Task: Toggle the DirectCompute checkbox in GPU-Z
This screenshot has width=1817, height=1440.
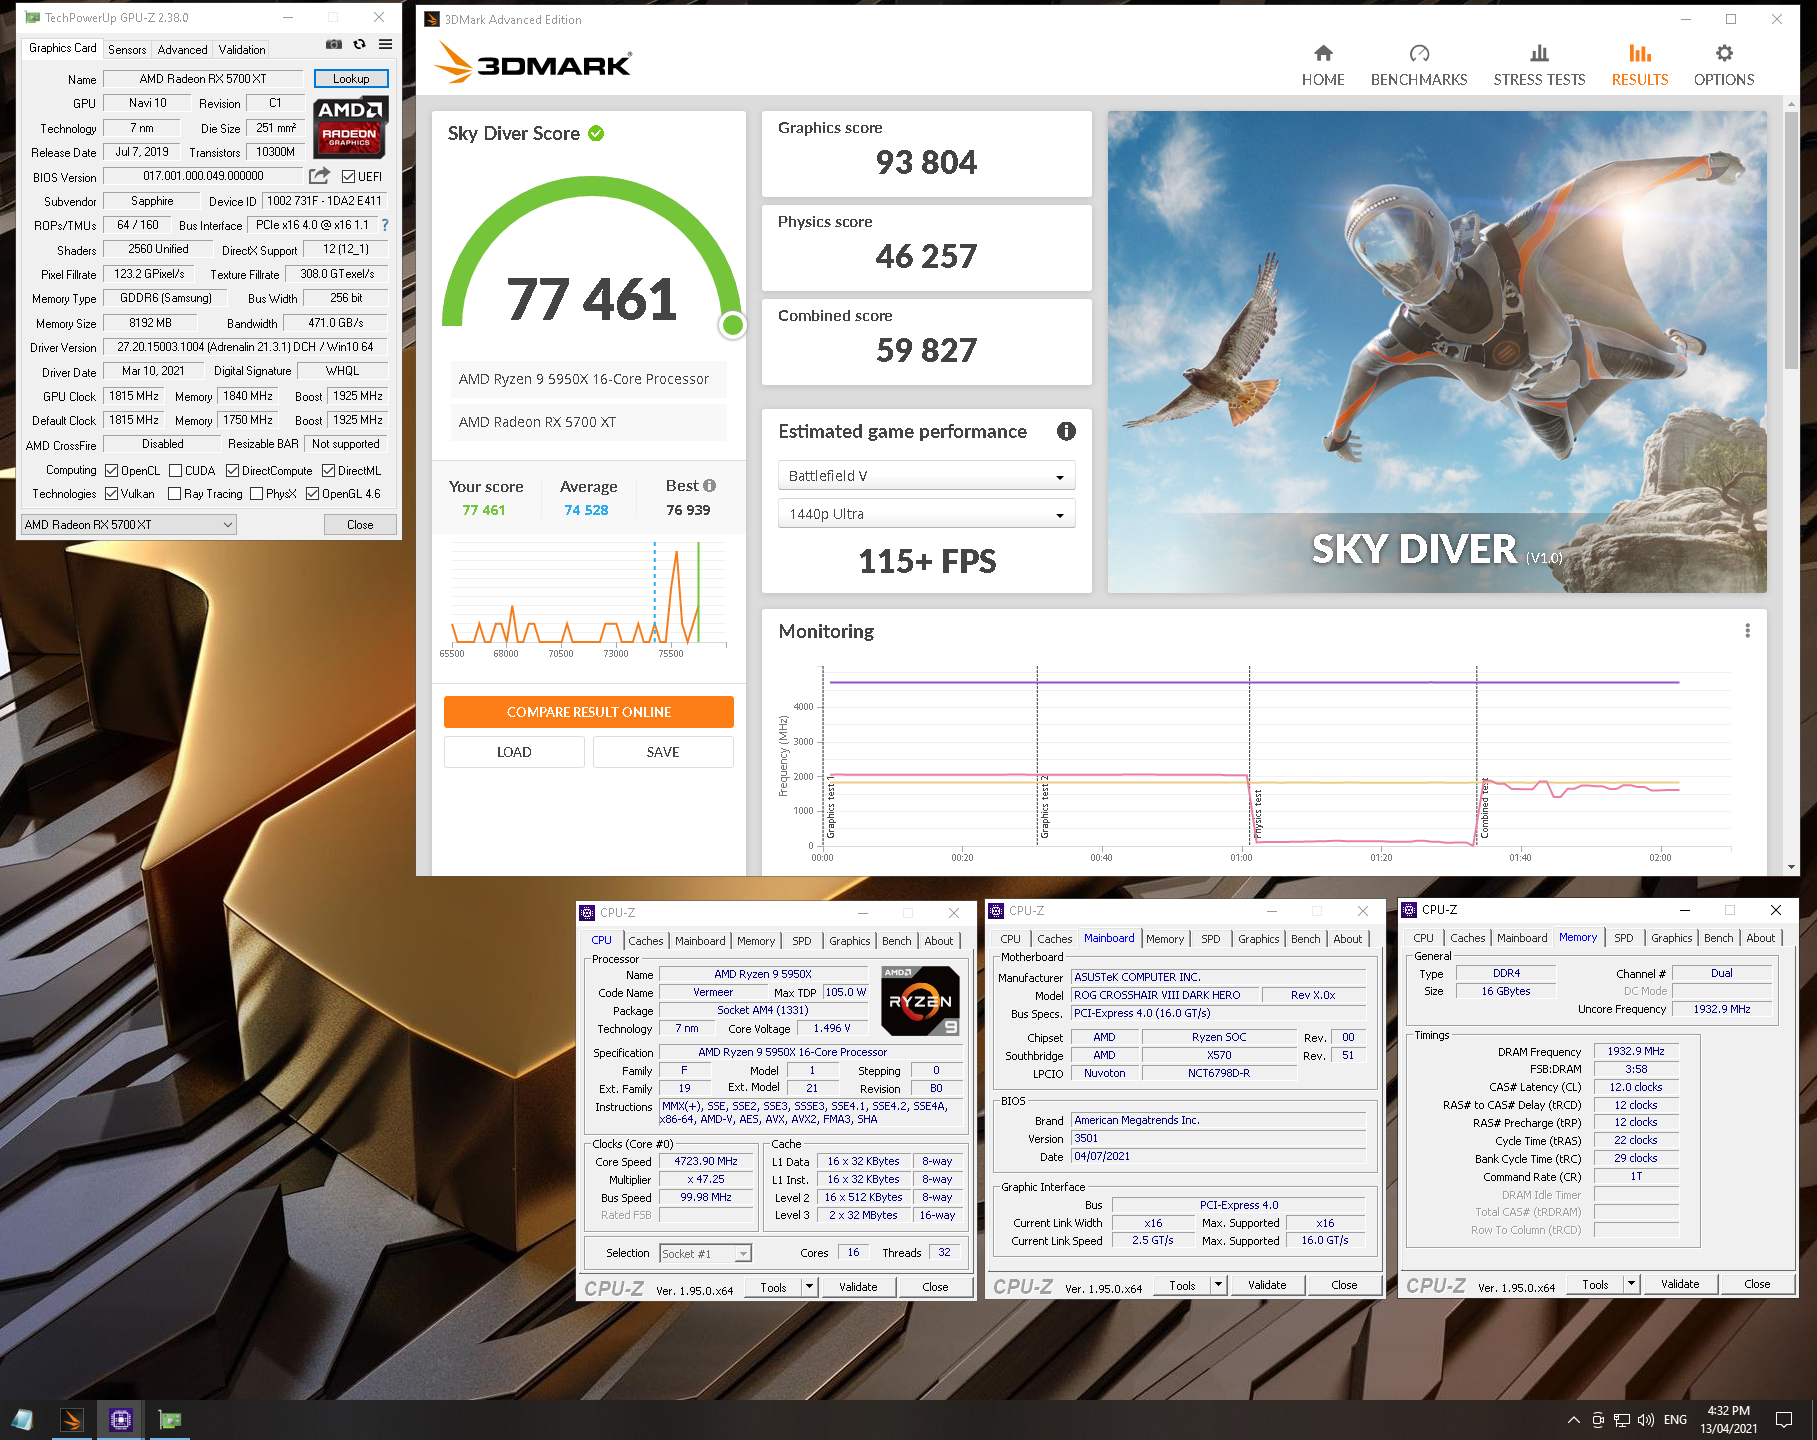Action: pos(232,470)
